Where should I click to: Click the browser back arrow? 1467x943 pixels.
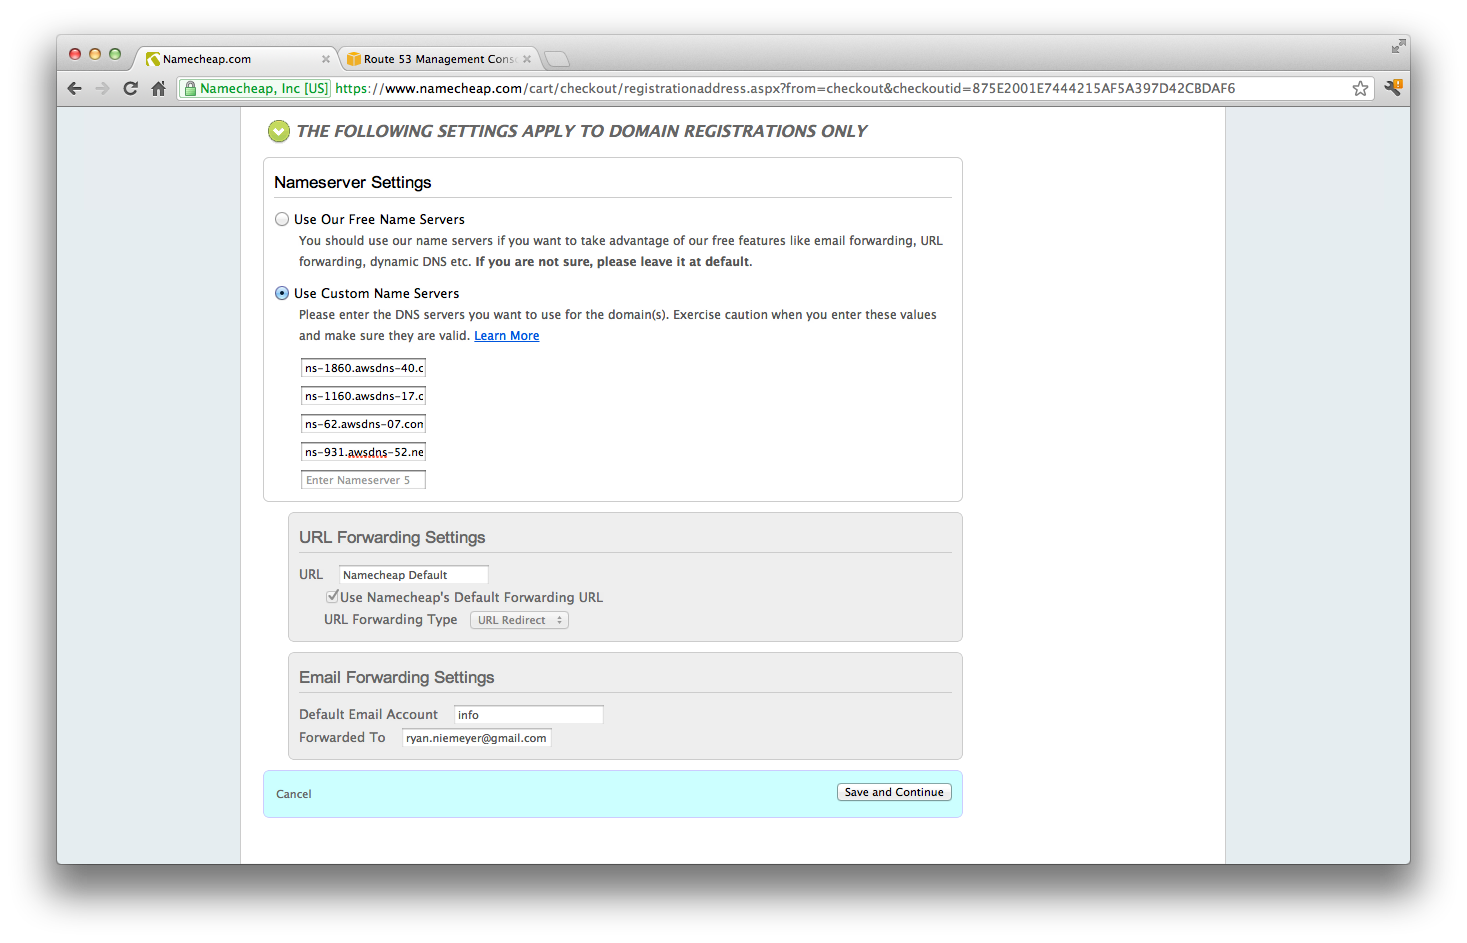[x=74, y=88]
